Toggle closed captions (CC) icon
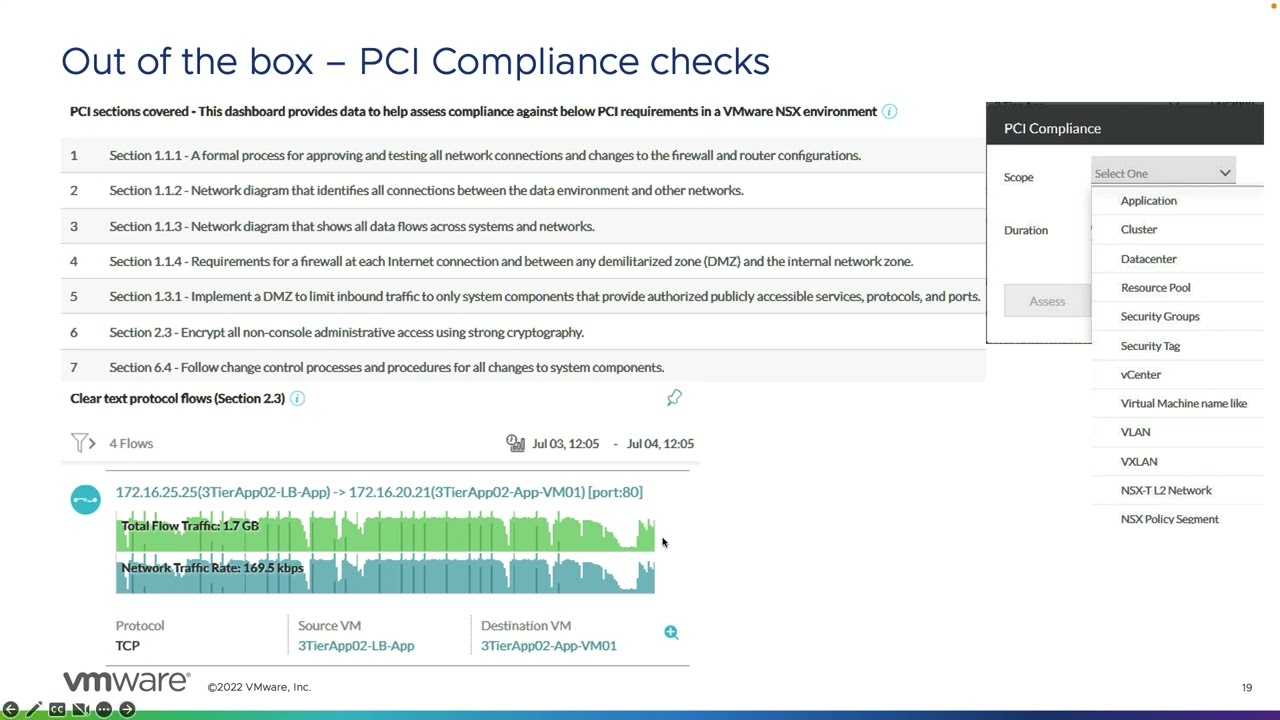1280x720 pixels. [x=57, y=709]
